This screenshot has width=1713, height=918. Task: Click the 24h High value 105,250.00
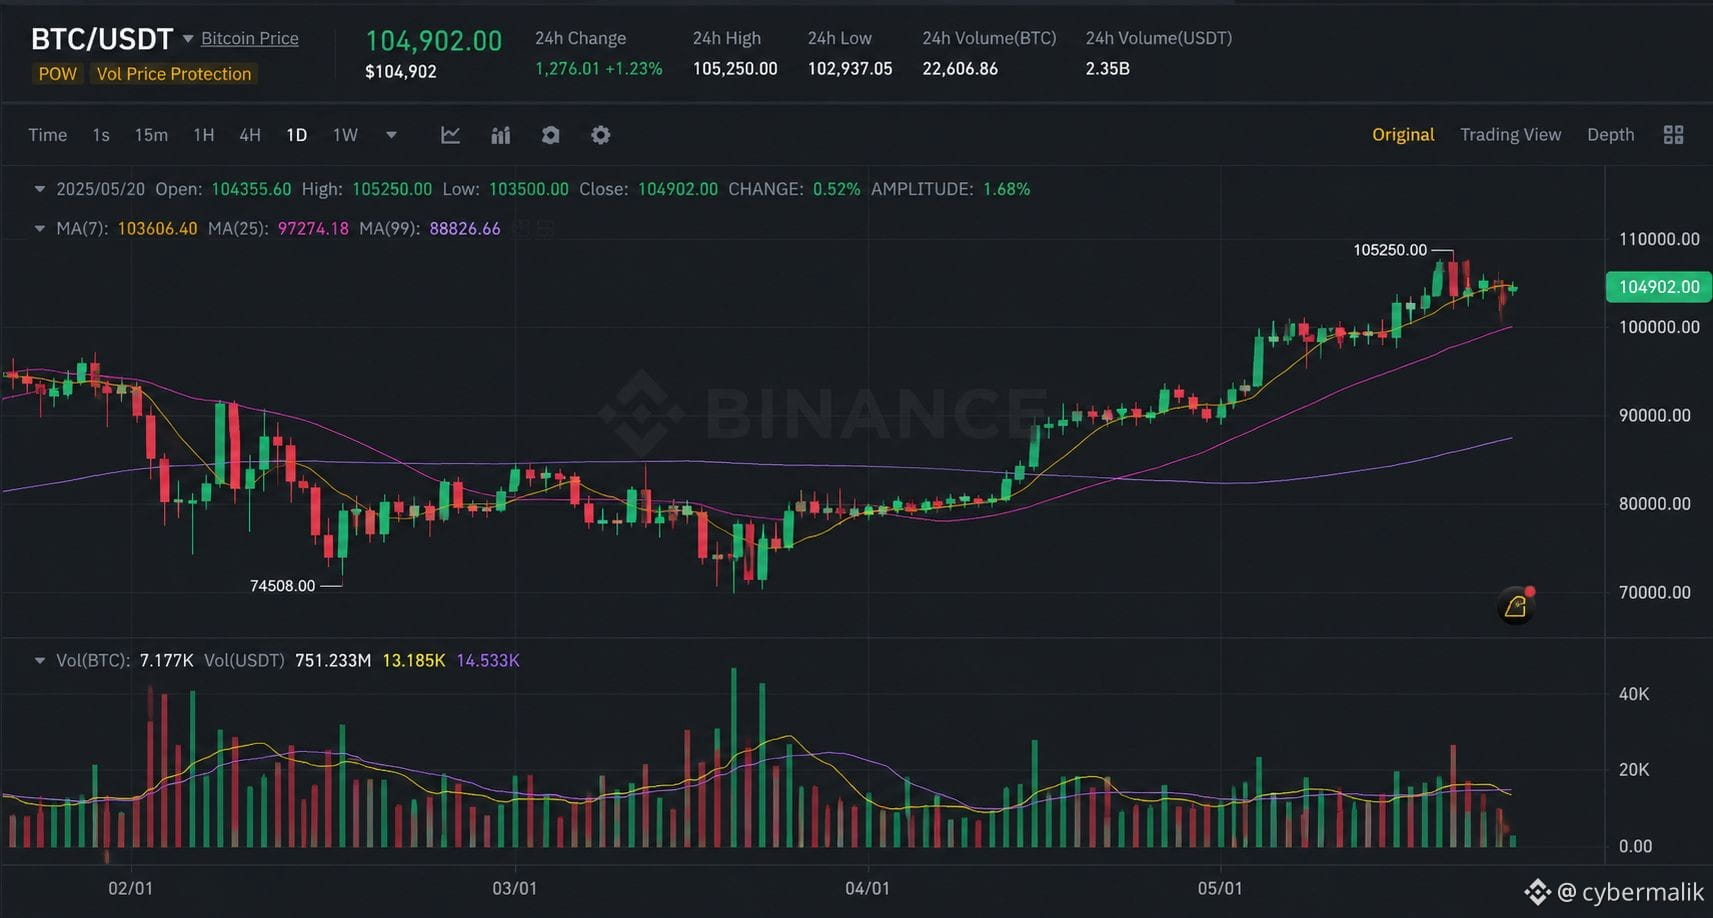tap(735, 69)
